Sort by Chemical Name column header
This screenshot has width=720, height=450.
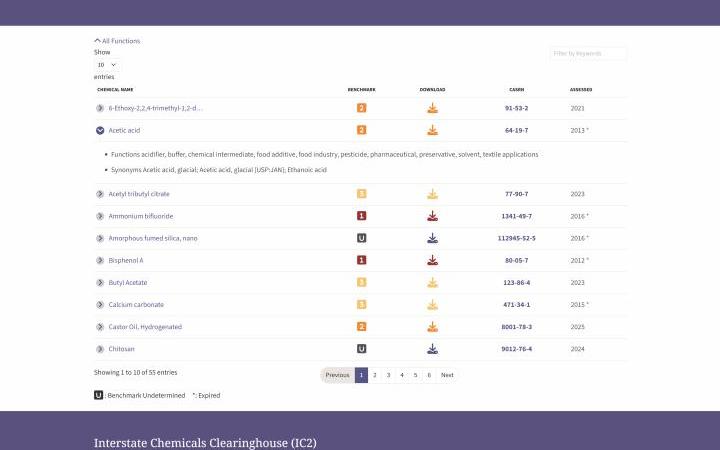[x=115, y=90]
